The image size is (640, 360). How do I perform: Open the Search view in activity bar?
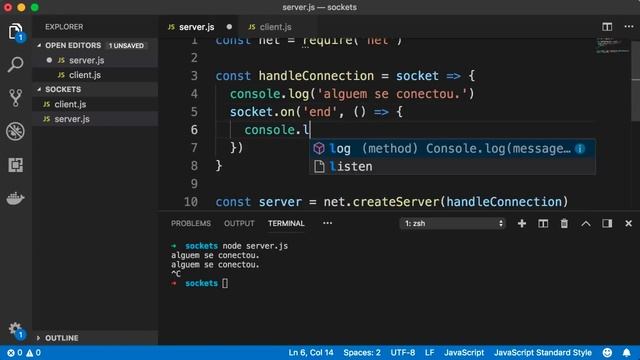click(16, 64)
